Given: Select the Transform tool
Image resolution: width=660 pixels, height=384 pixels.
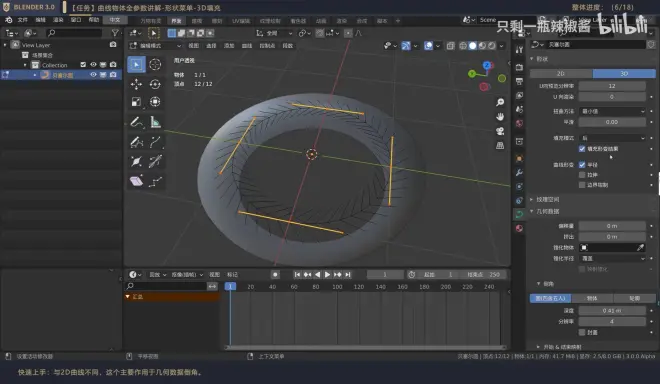Looking at the screenshot, I should (155, 102).
